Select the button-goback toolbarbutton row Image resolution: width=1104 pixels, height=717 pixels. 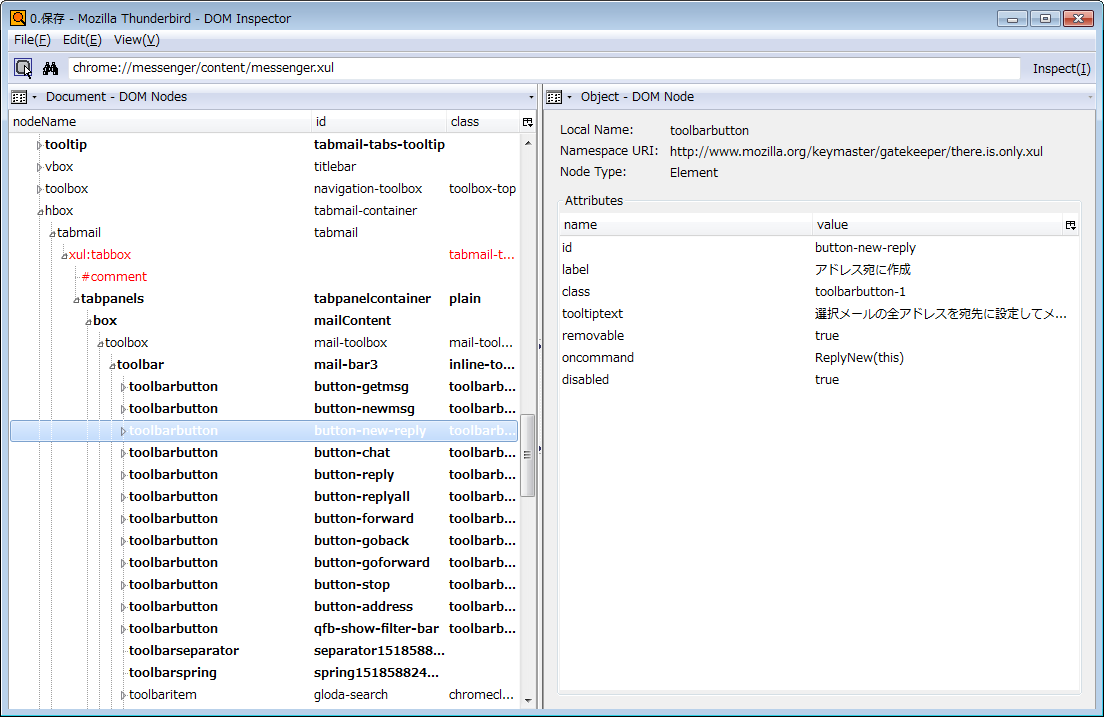click(265, 540)
